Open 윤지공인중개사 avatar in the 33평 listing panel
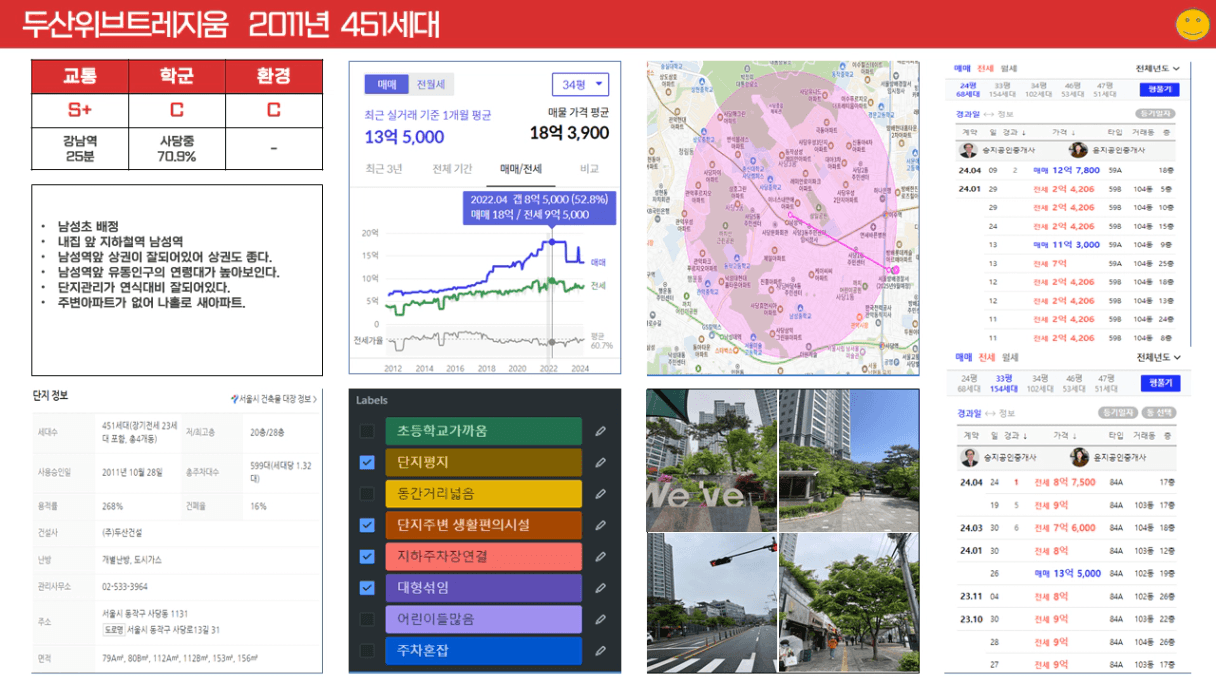The width and height of the screenshot is (1216, 684). [x=1078, y=457]
